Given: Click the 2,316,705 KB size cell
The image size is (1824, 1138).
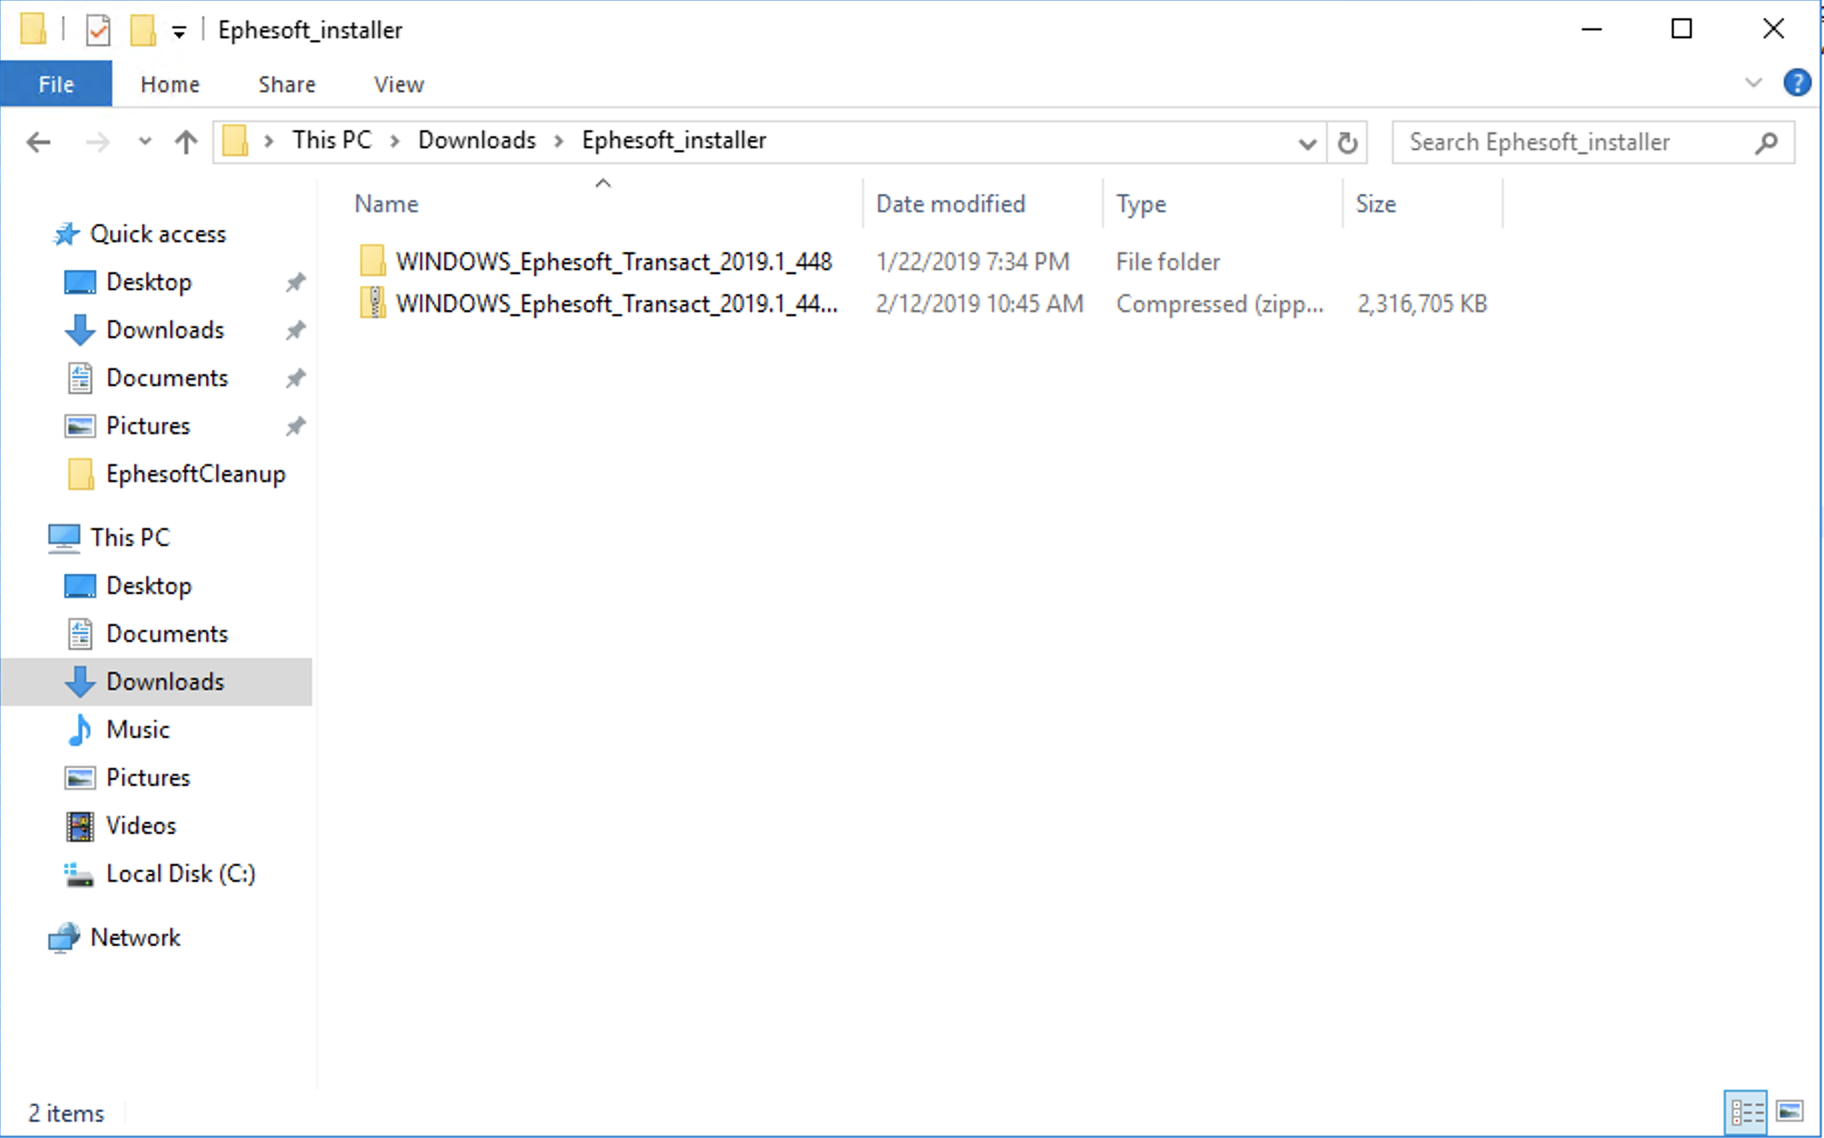Looking at the screenshot, I should [x=1422, y=304].
